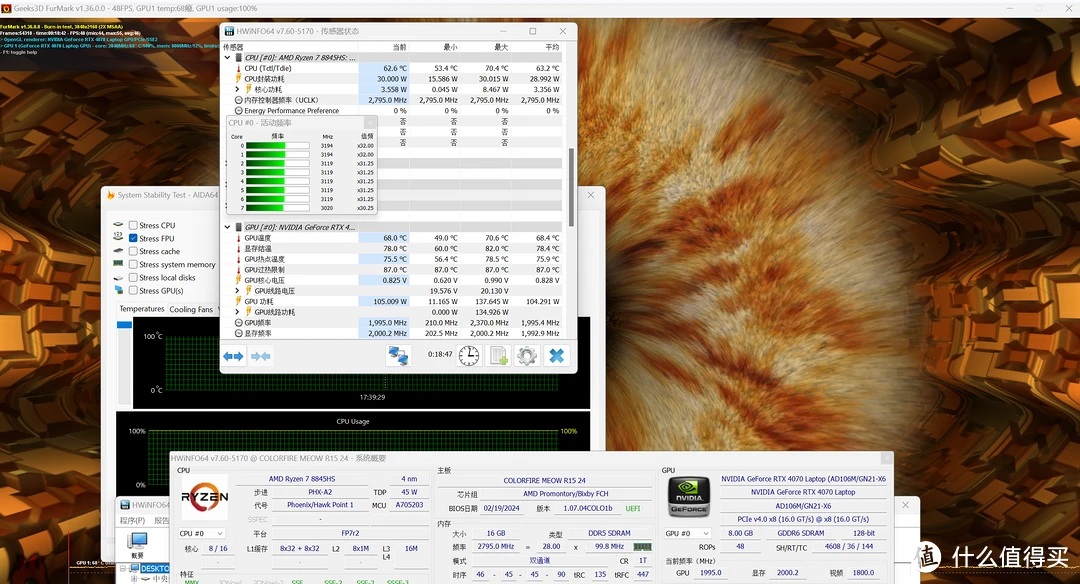1080x584 pixels.
Task: Click the GPU频率 clock icon
Action: [x=238, y=322]
